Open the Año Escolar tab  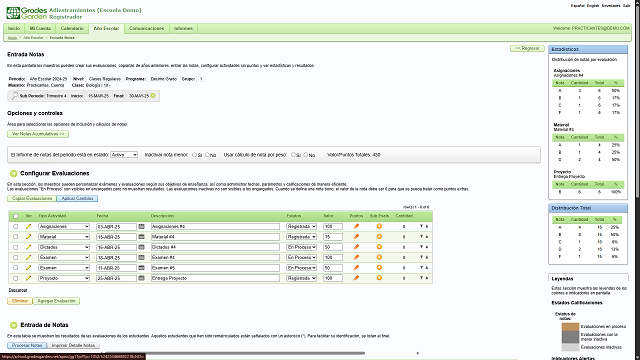click(106, 29)
